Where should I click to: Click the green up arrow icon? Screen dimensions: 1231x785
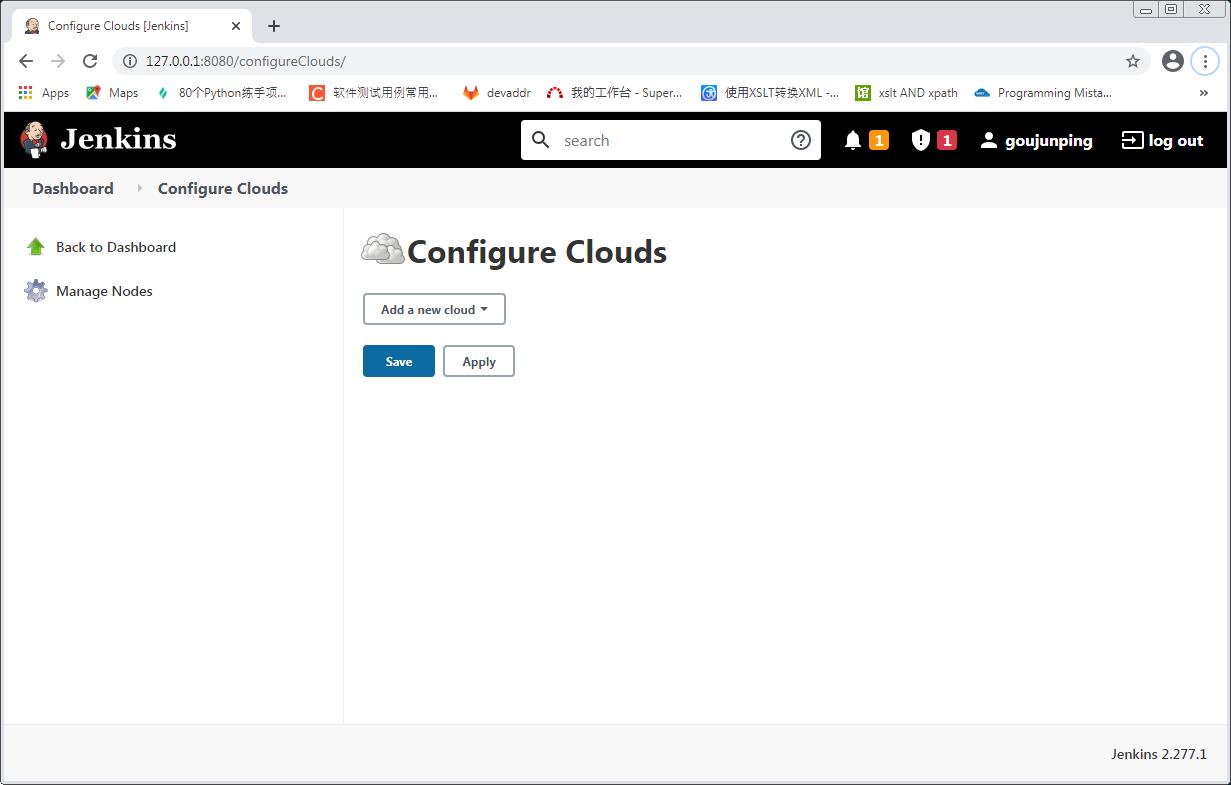coord(36,247)
